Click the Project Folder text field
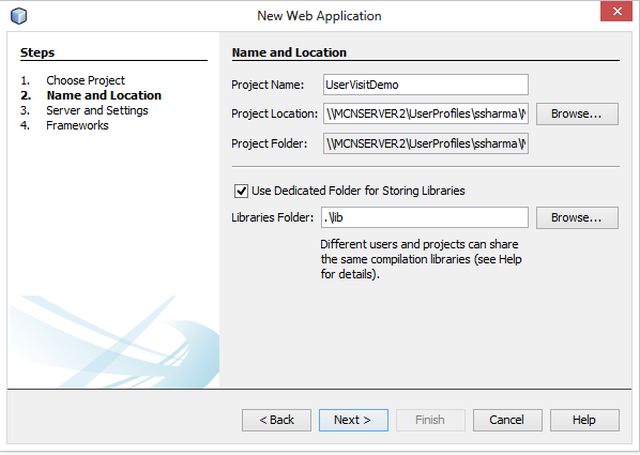This screenshot has height=455, width=640. pyautogui.click(x=425, y=143)
